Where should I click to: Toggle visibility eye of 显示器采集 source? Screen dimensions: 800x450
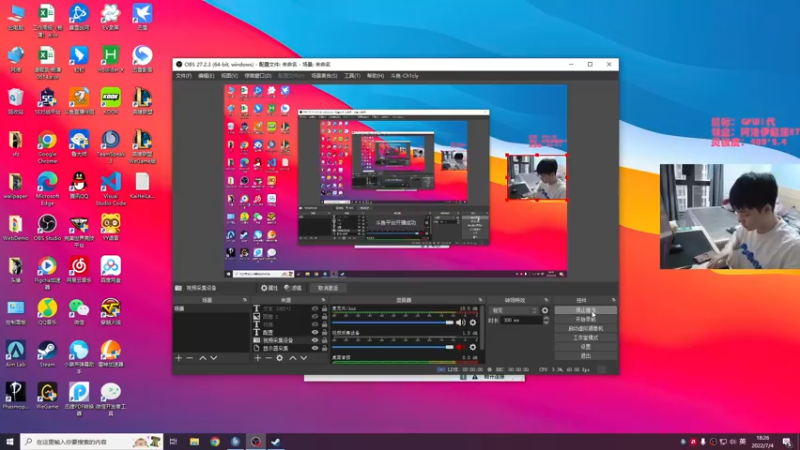click(315, 348)
